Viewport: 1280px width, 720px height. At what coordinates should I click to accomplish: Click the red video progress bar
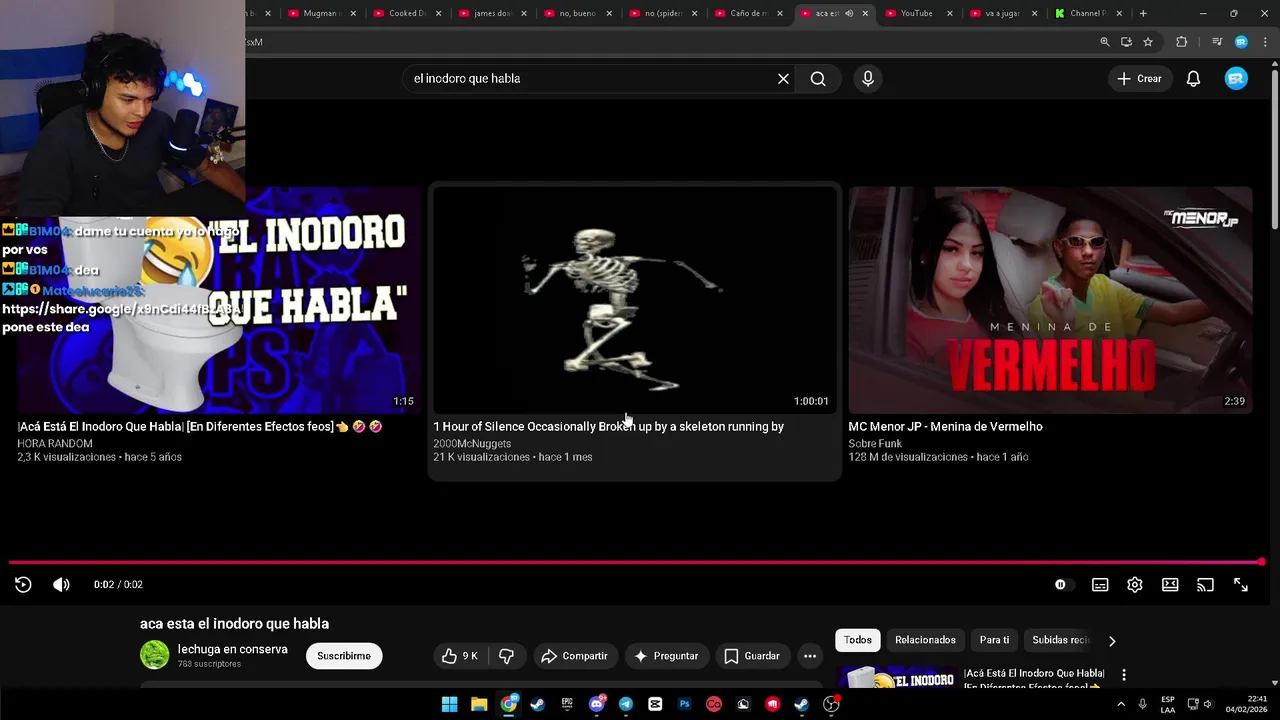(x=636, y=562)
